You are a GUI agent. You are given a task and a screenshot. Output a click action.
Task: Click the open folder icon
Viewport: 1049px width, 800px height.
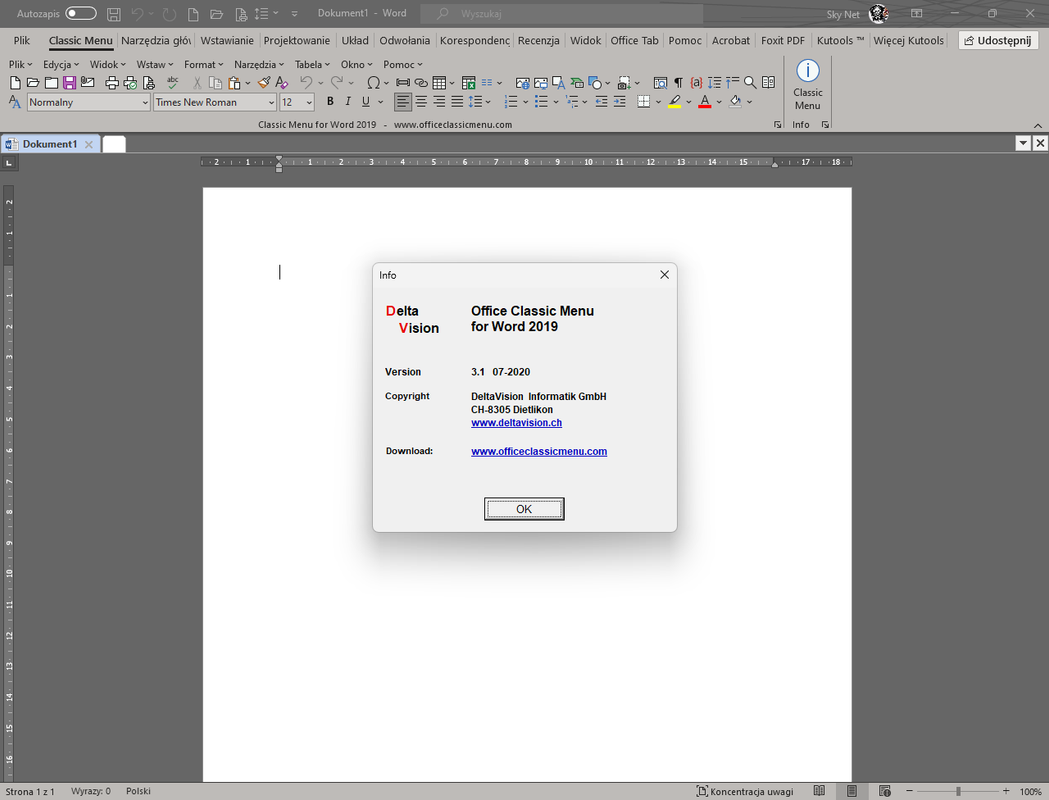[x=33, y=83]
